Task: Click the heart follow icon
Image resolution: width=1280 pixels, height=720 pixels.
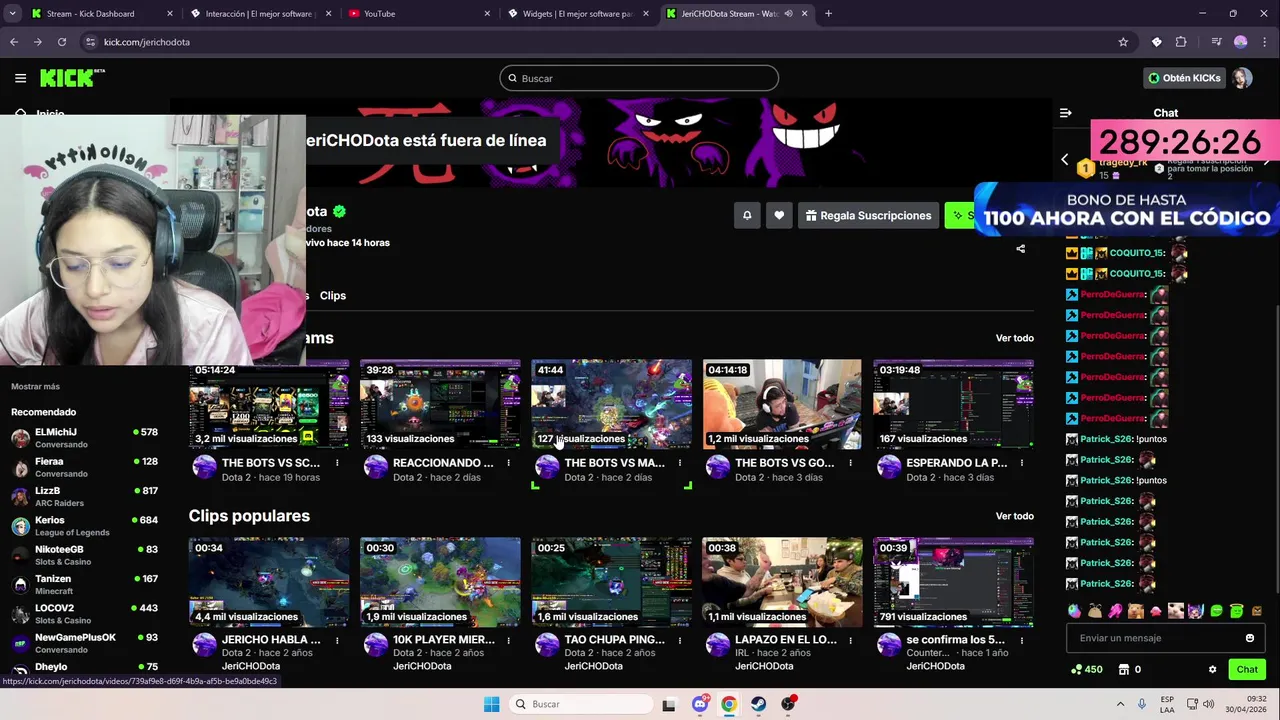Action: tap(779, 215)
